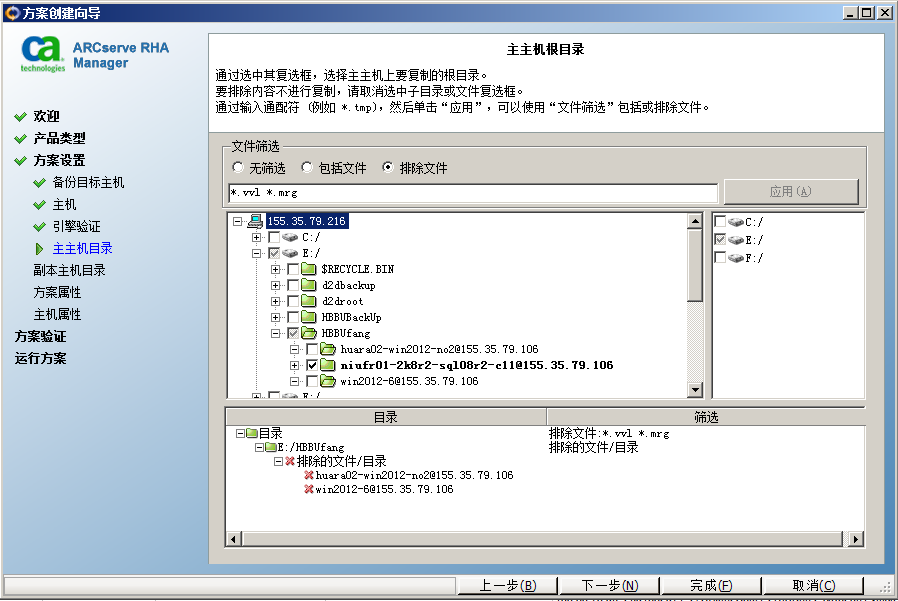Expand the C:/ drive node
The image size is (898, 601).
[x=257, y=237]
